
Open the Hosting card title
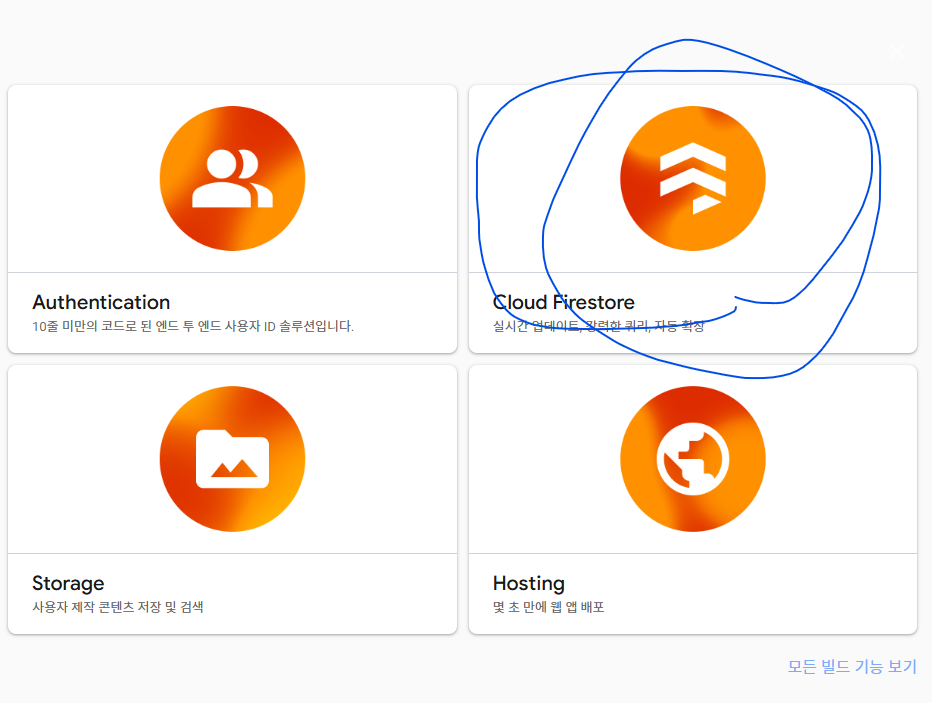[x=528, y=583]
